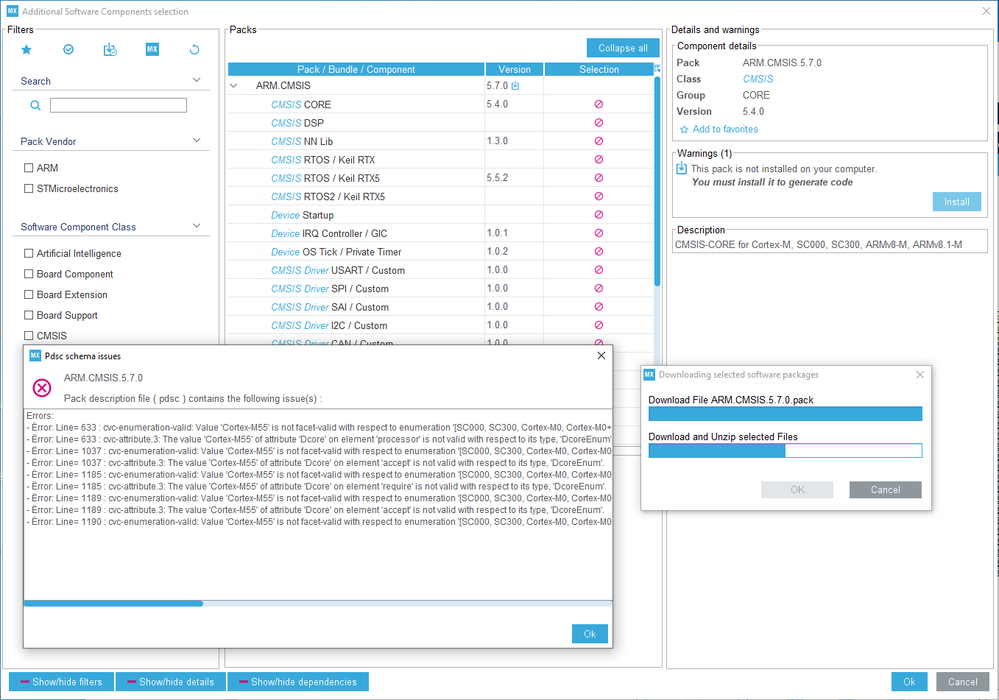Click selection icon for RTOS2 / Keil RTX5
Screen dimensions: 999x700
click(599, 197)
